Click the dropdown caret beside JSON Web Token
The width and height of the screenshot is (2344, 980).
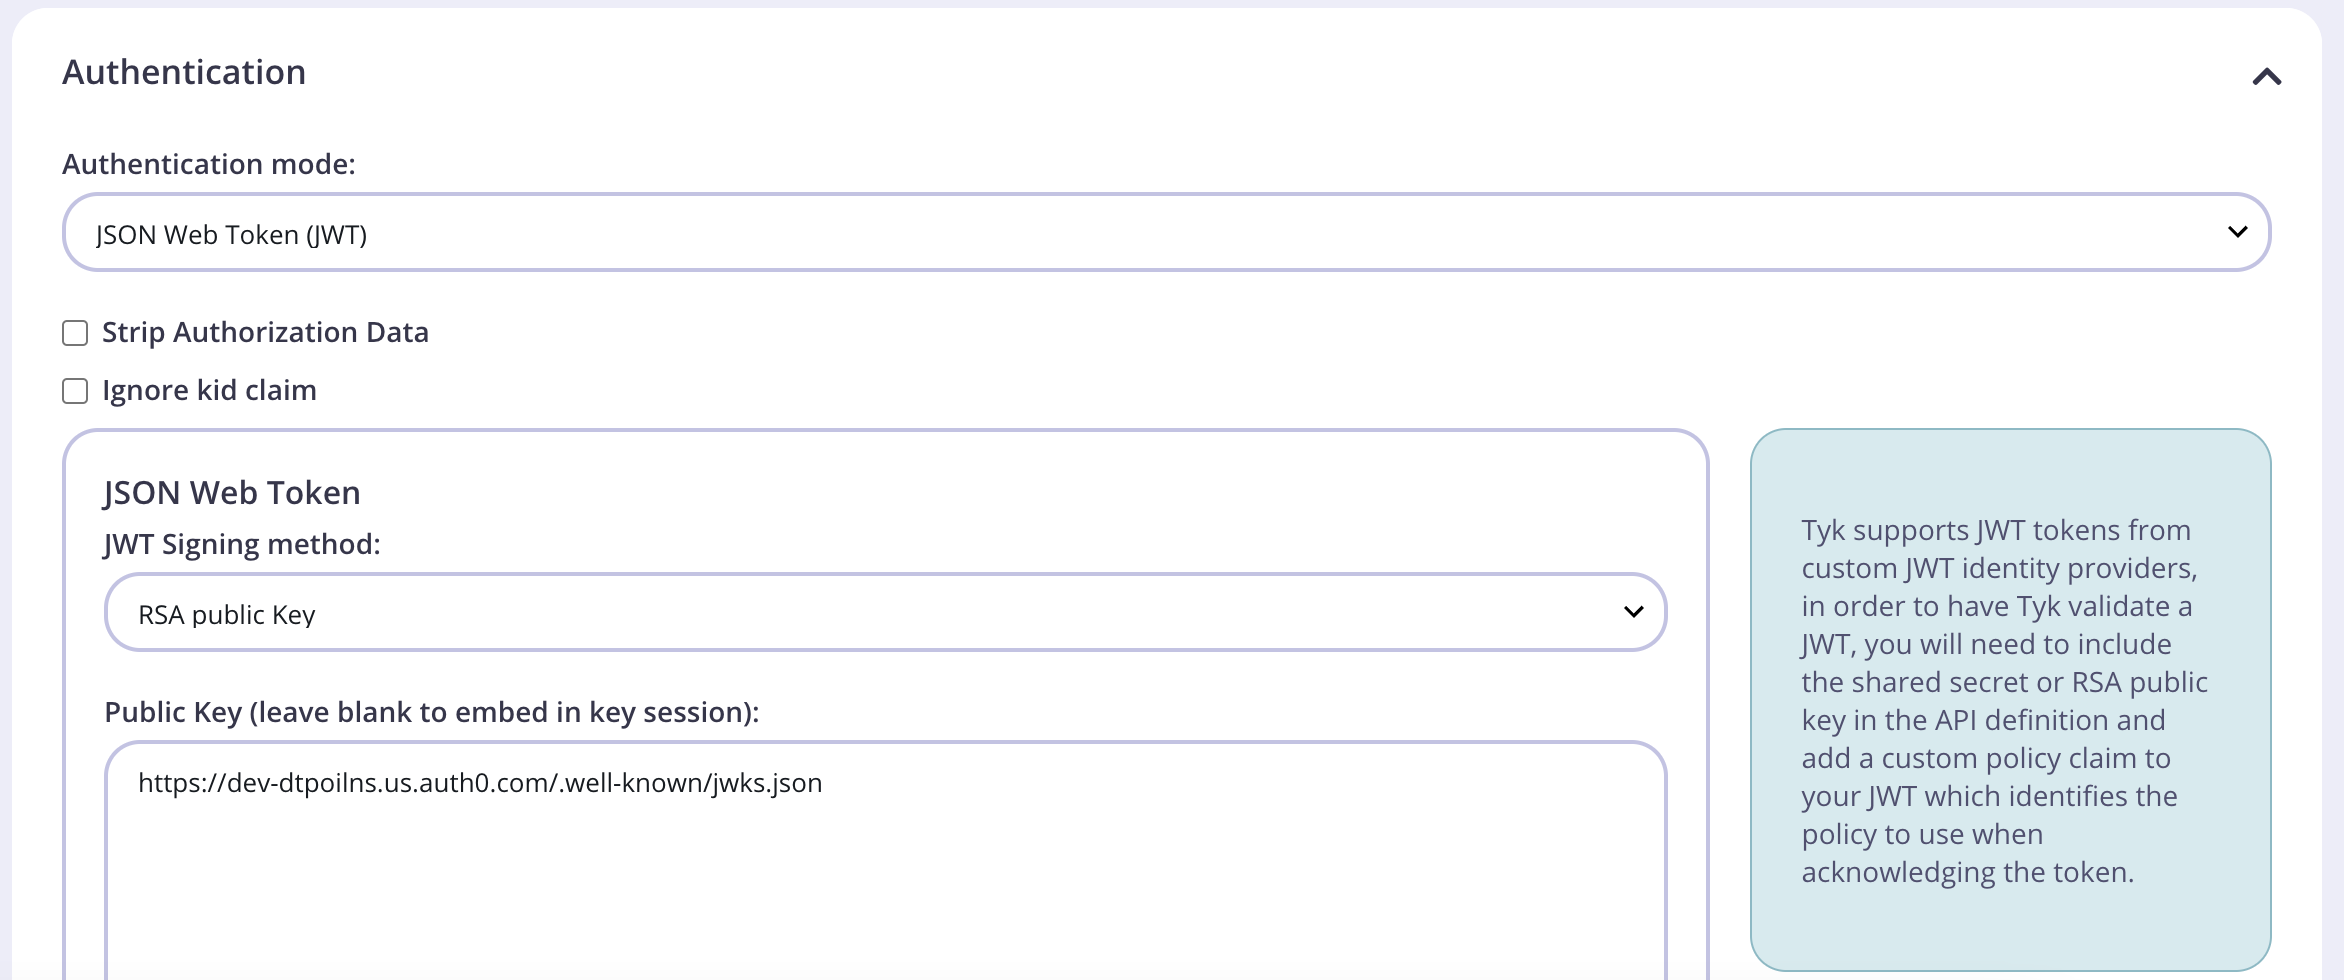pos(2240,231)
